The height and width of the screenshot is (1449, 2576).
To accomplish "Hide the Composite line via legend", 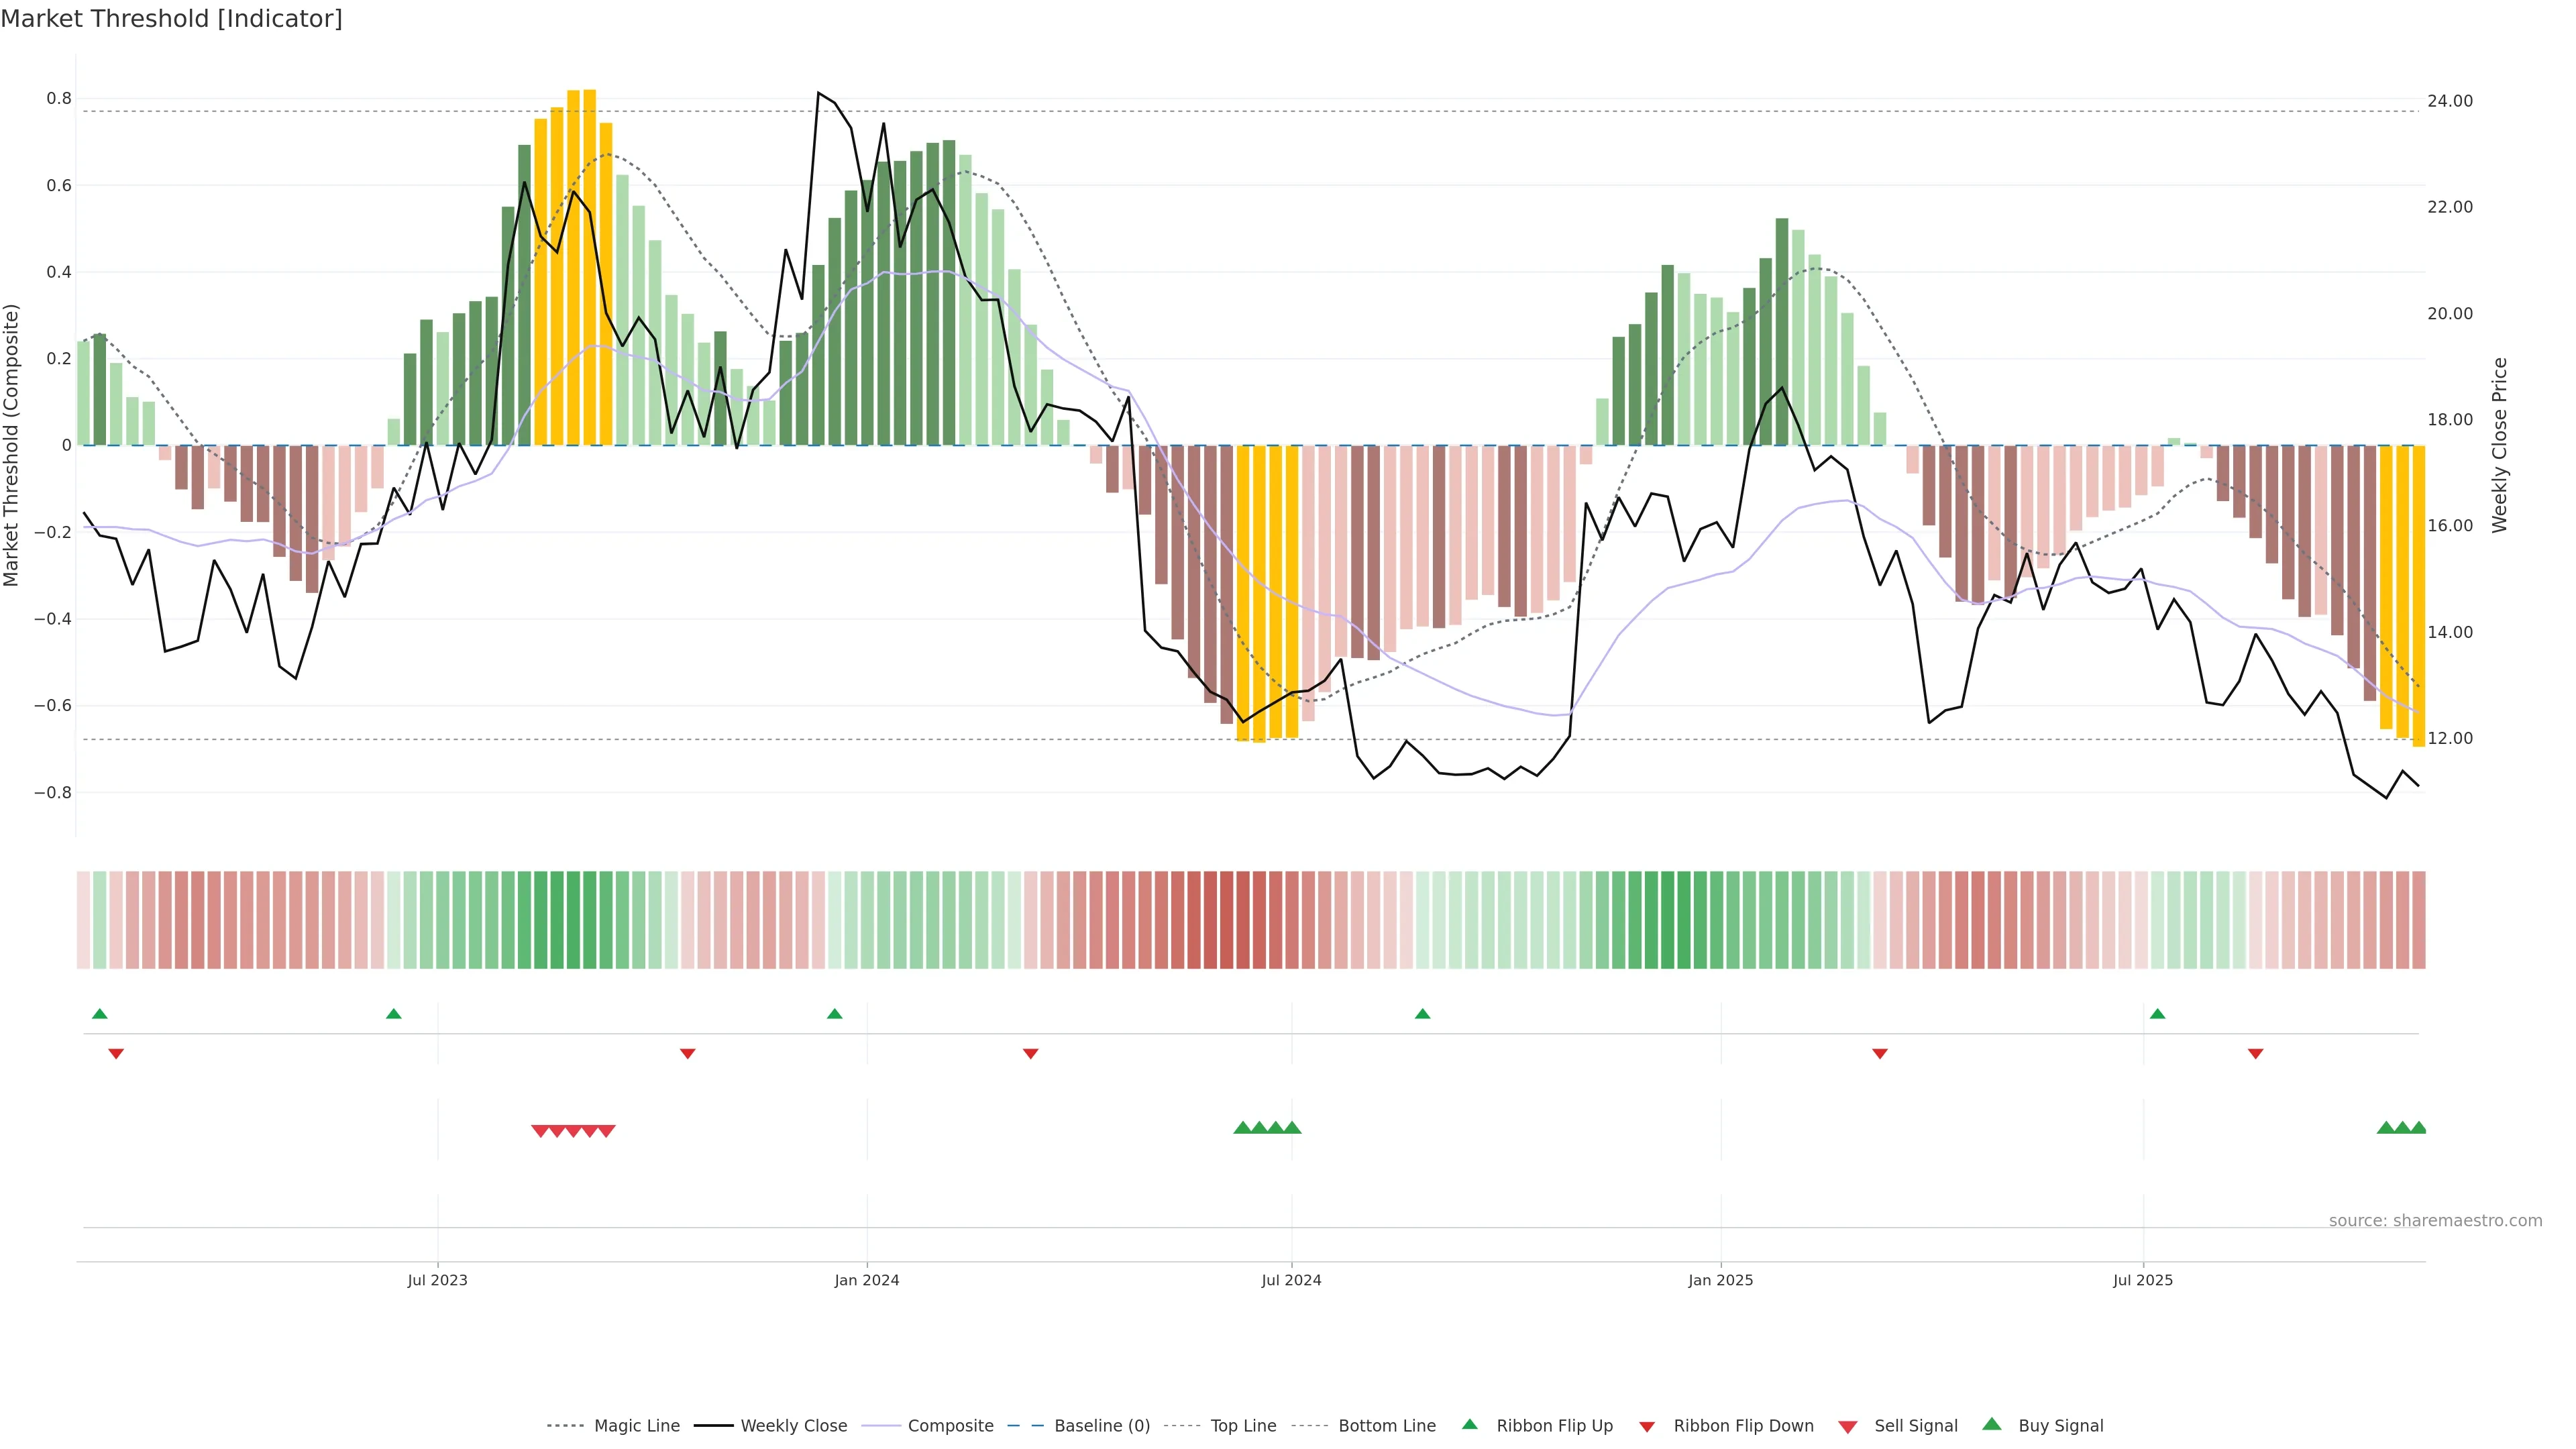I will [950, 1426].
